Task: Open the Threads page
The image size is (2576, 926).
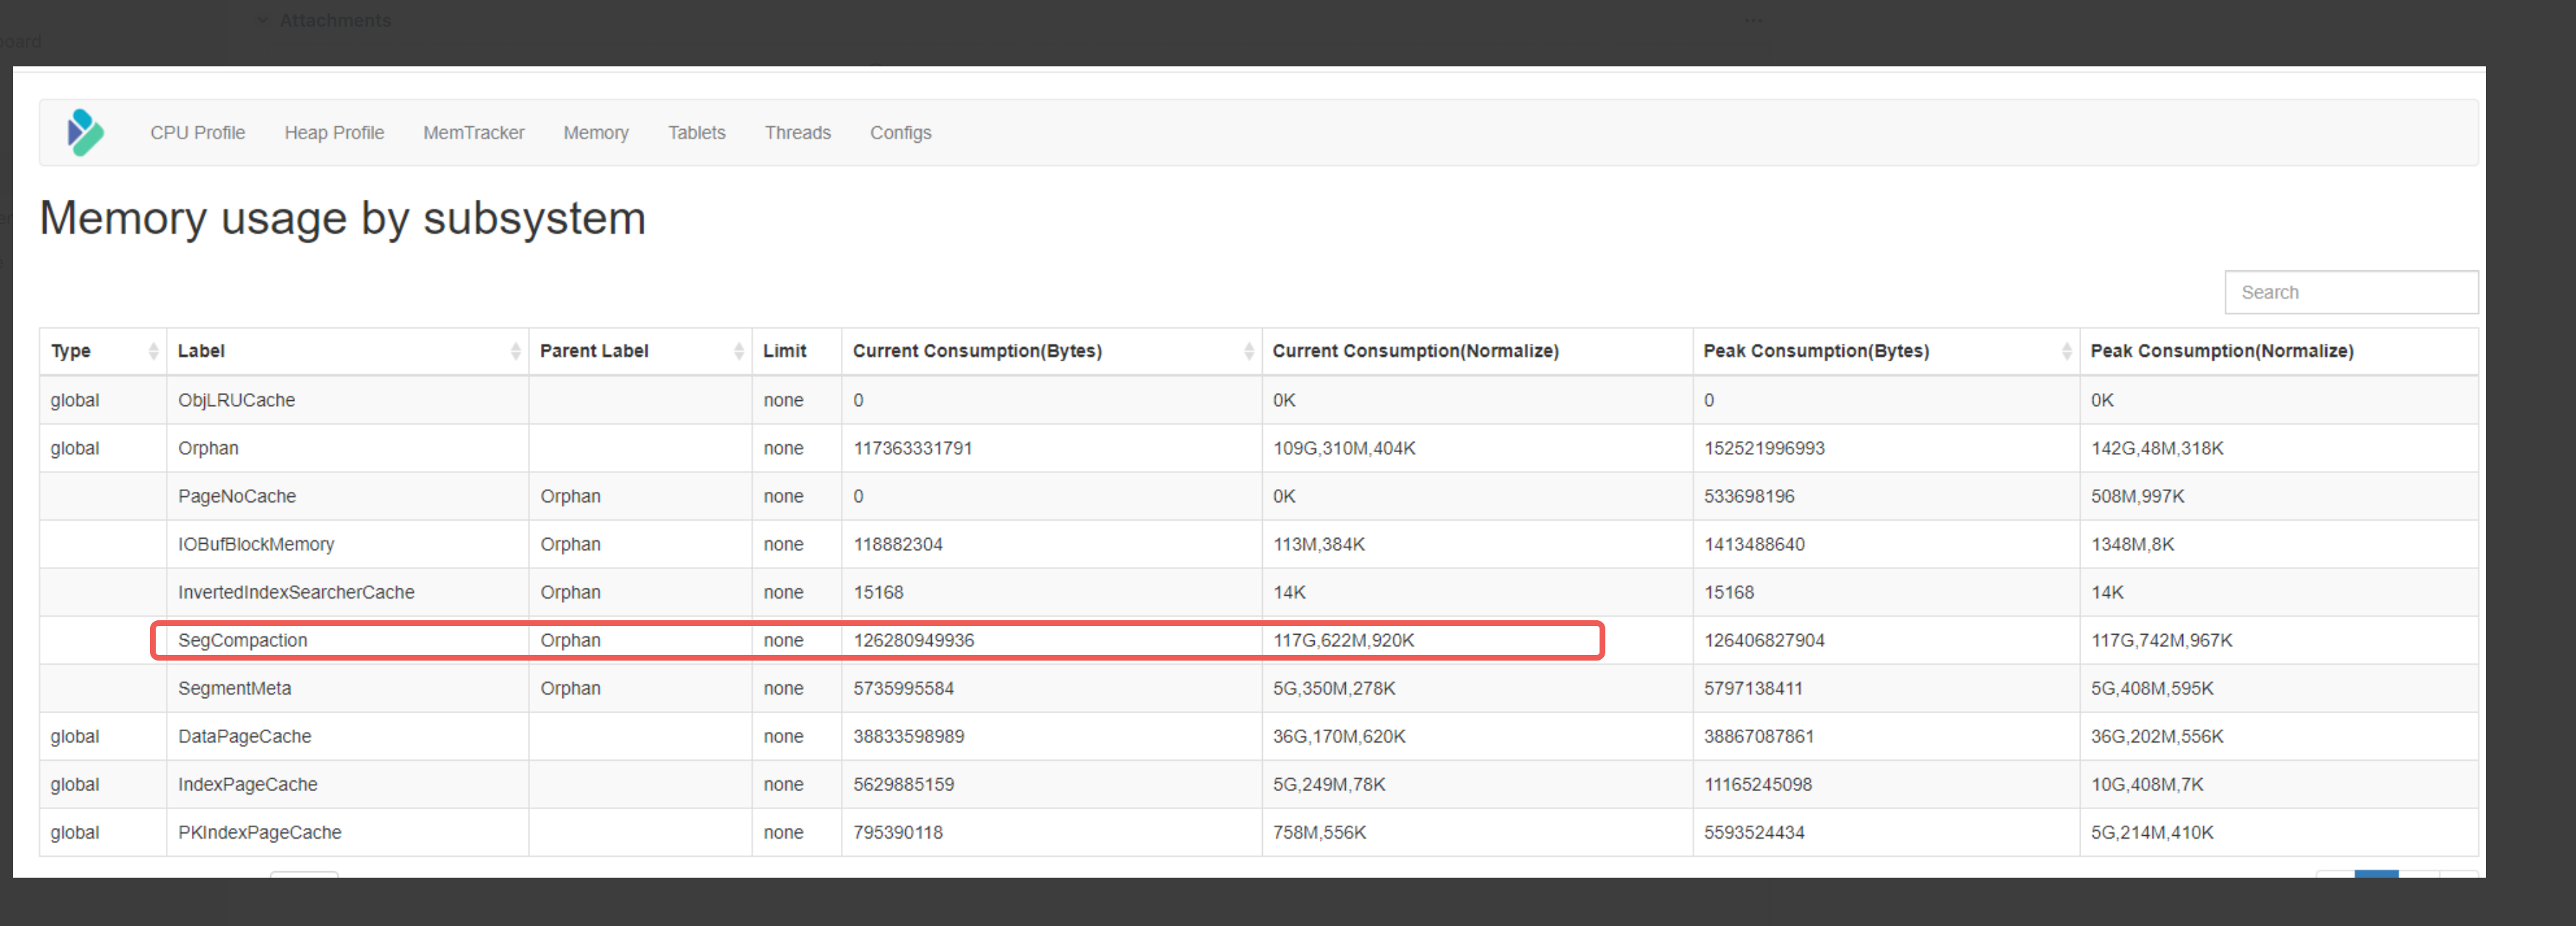Action: pos(797,133)
